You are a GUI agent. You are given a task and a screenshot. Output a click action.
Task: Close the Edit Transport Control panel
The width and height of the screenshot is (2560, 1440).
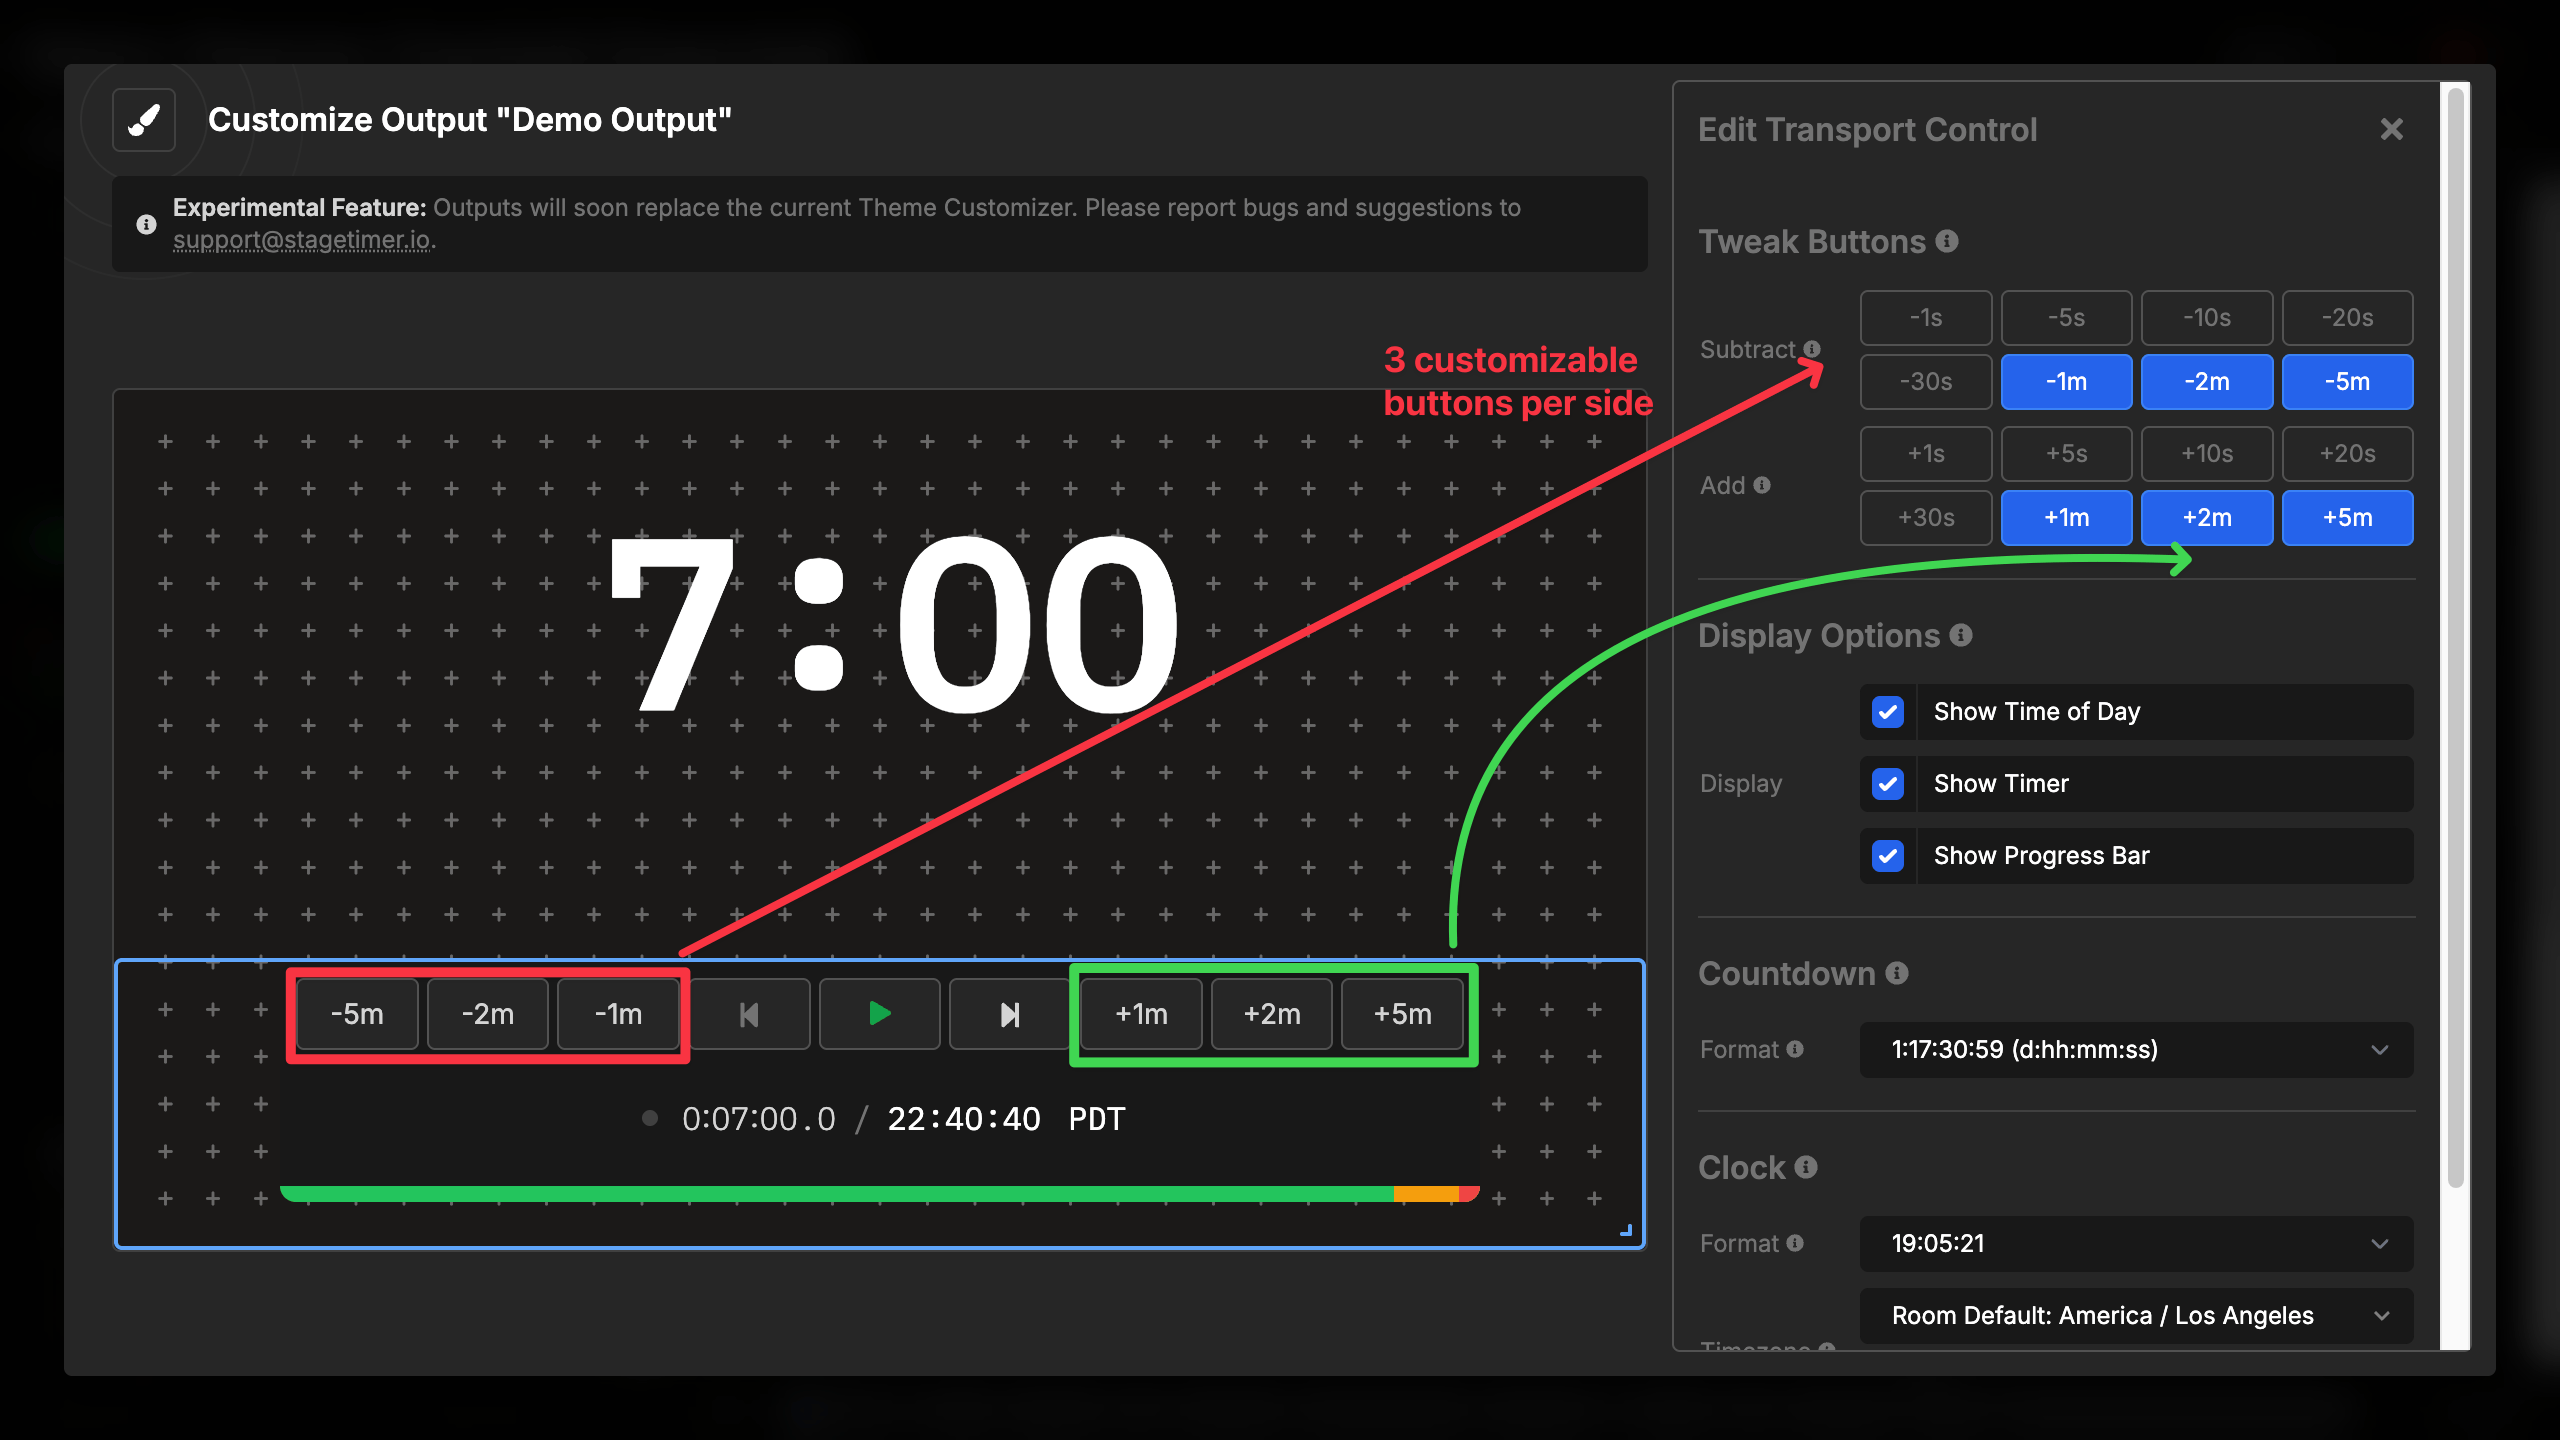point(2391,128)
